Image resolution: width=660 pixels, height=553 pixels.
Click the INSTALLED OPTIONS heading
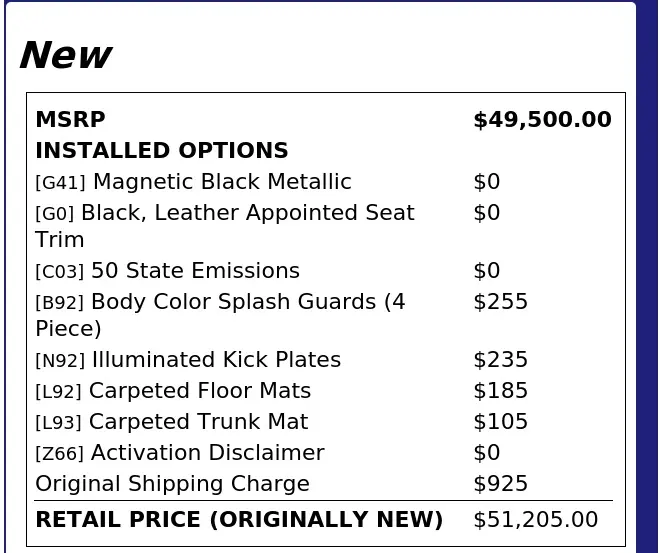pyautogui.click(x=162, y=151)
